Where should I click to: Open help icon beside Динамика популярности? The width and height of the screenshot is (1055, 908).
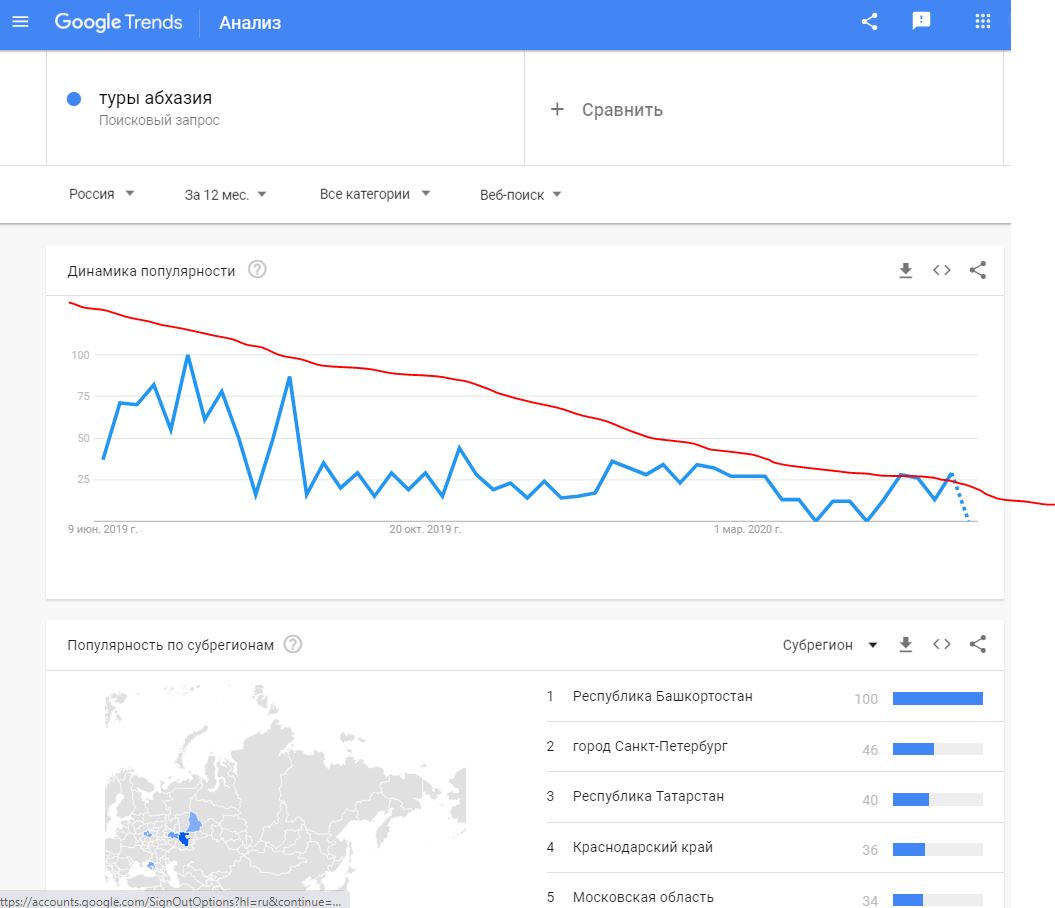pyautogui.click(x=257, y=270)
